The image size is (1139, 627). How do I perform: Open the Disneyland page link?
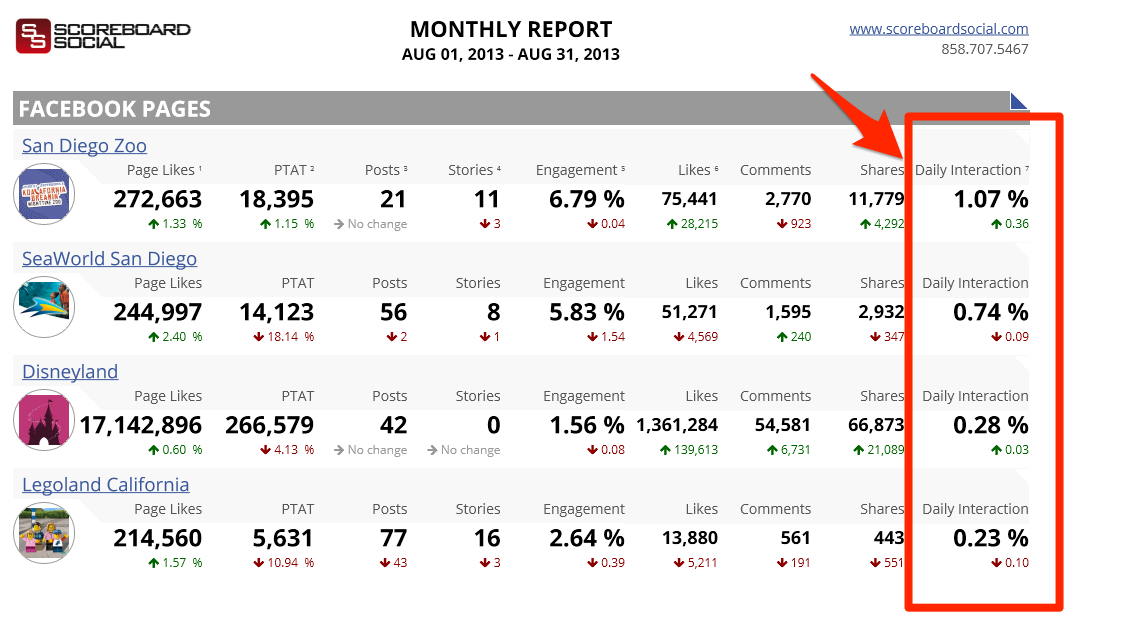70,372
